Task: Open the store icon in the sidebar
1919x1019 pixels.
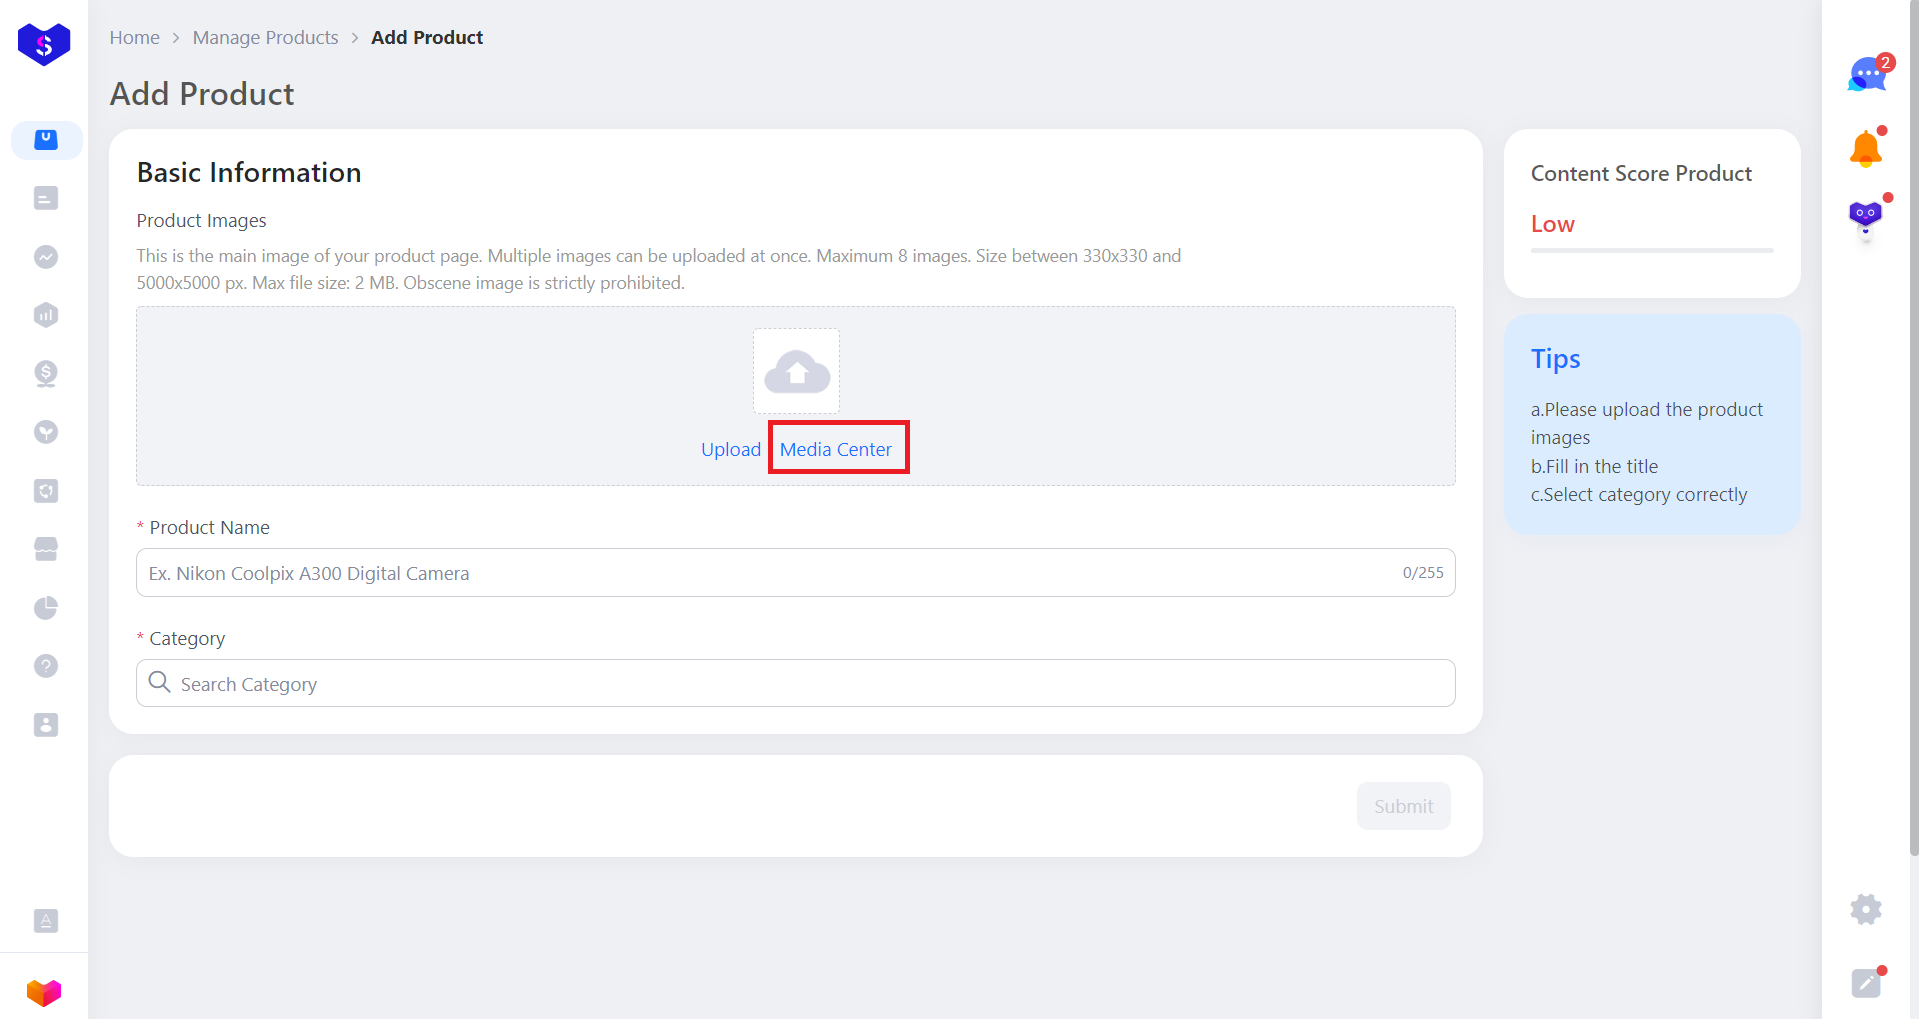Action: click(x=45, y=548)
